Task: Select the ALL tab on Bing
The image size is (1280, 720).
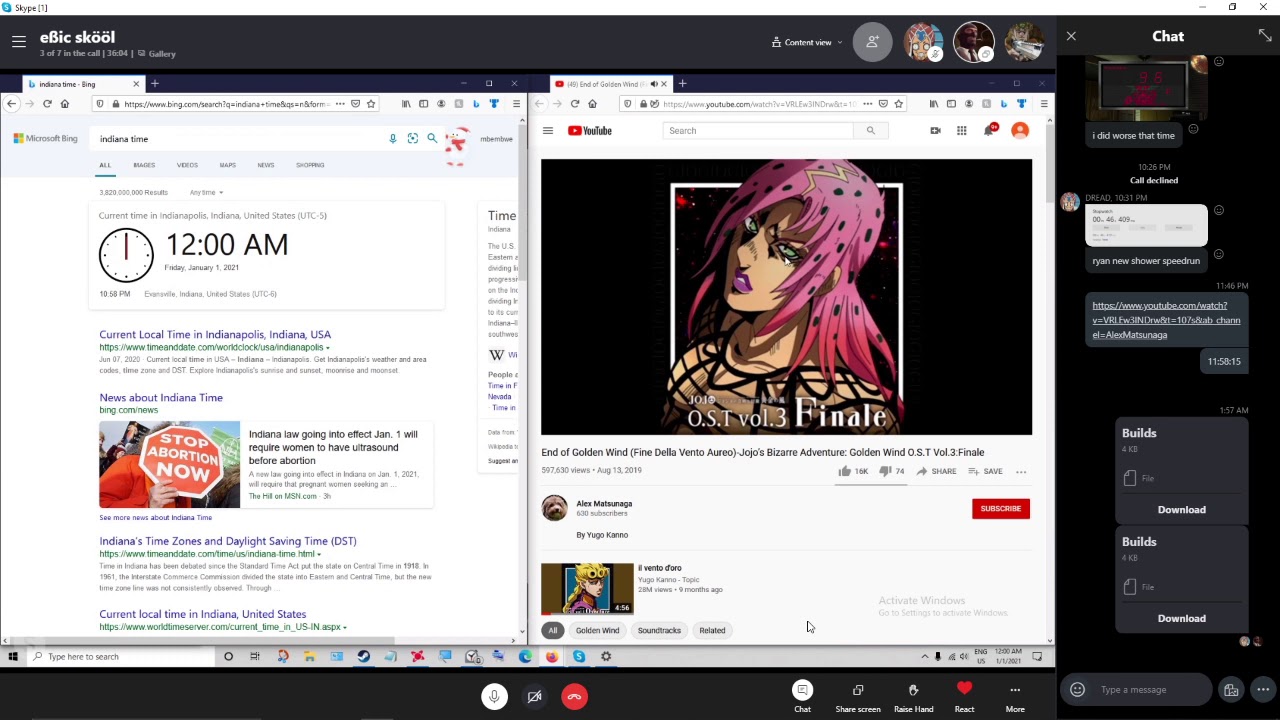Action: [x=105, y=165]
